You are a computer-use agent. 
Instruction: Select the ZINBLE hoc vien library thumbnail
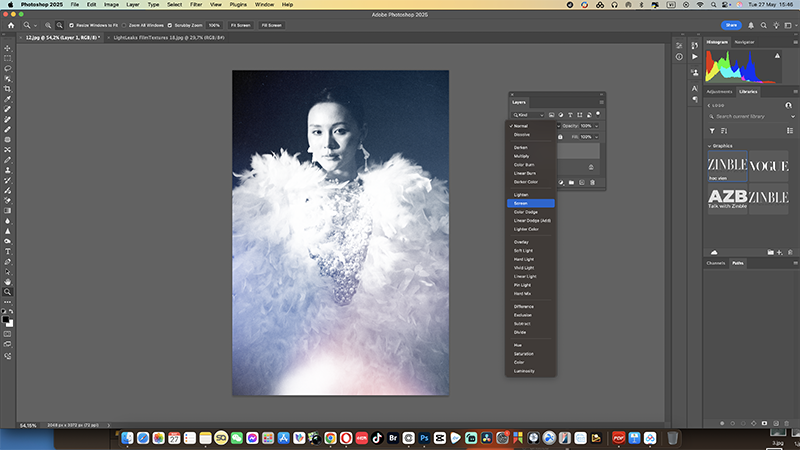(727, 167)
